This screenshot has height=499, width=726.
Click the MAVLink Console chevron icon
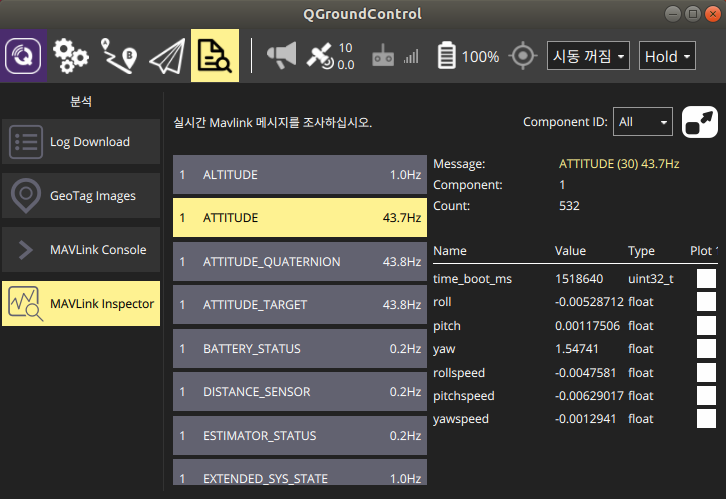coord(26,250)
